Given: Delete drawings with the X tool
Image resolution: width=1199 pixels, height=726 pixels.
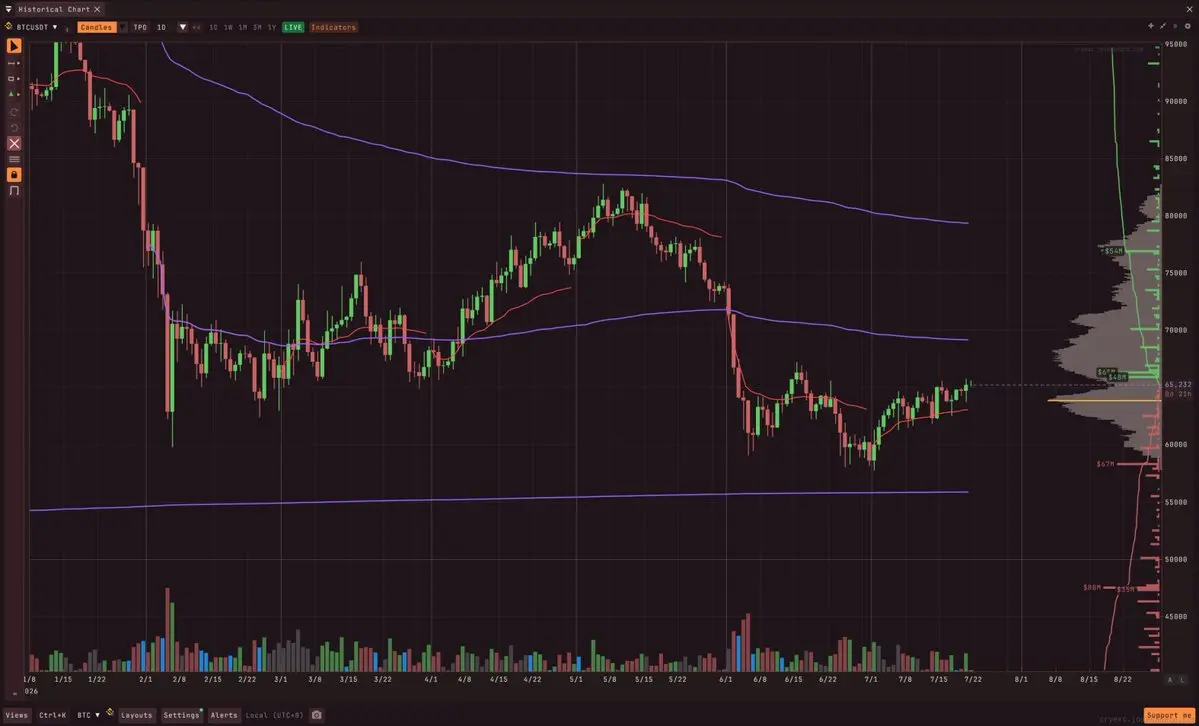Looking at the screenshot, I should 14,143.
